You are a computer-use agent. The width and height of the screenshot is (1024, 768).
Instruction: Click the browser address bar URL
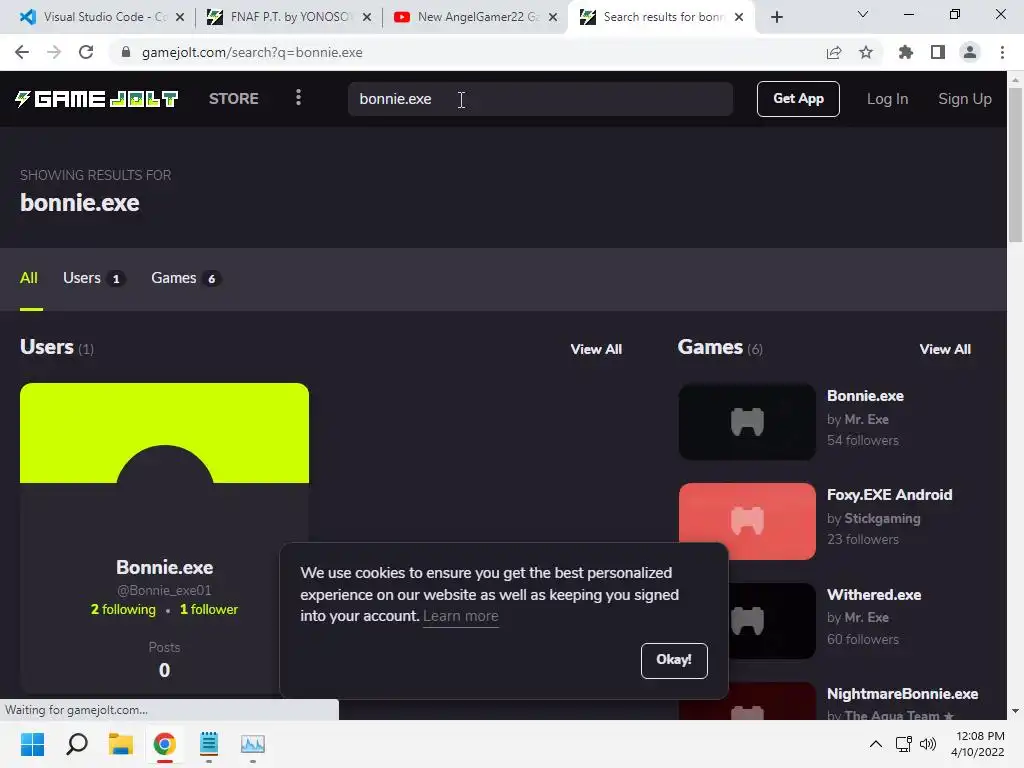(x=252, y=52)
